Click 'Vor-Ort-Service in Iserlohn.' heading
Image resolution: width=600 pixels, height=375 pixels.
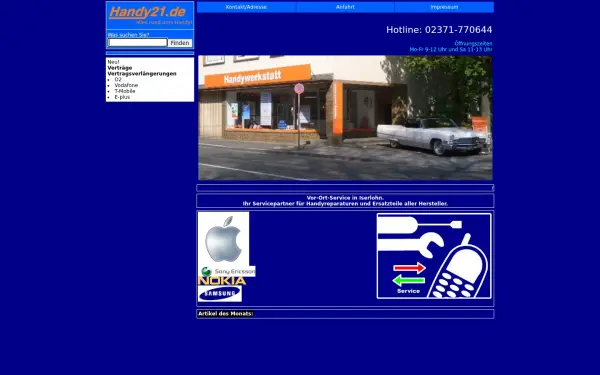click(345, 198)
